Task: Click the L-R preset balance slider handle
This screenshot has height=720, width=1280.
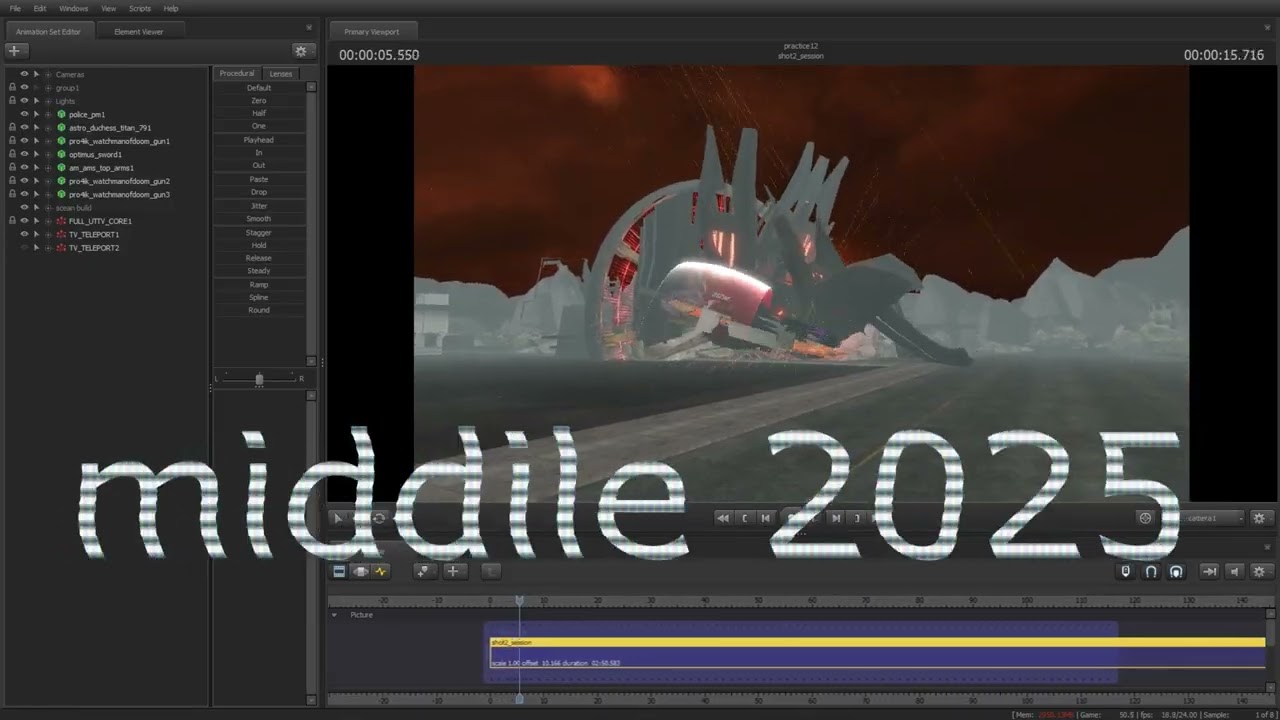Action: tap(259, 379)
